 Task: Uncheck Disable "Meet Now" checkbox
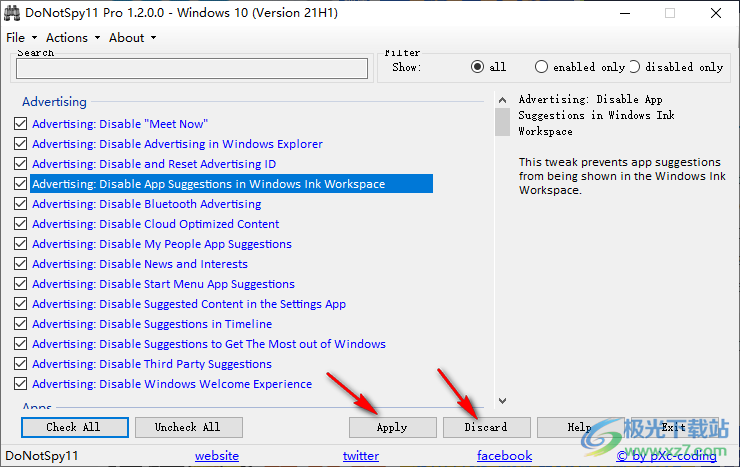(x=20, y=124)
